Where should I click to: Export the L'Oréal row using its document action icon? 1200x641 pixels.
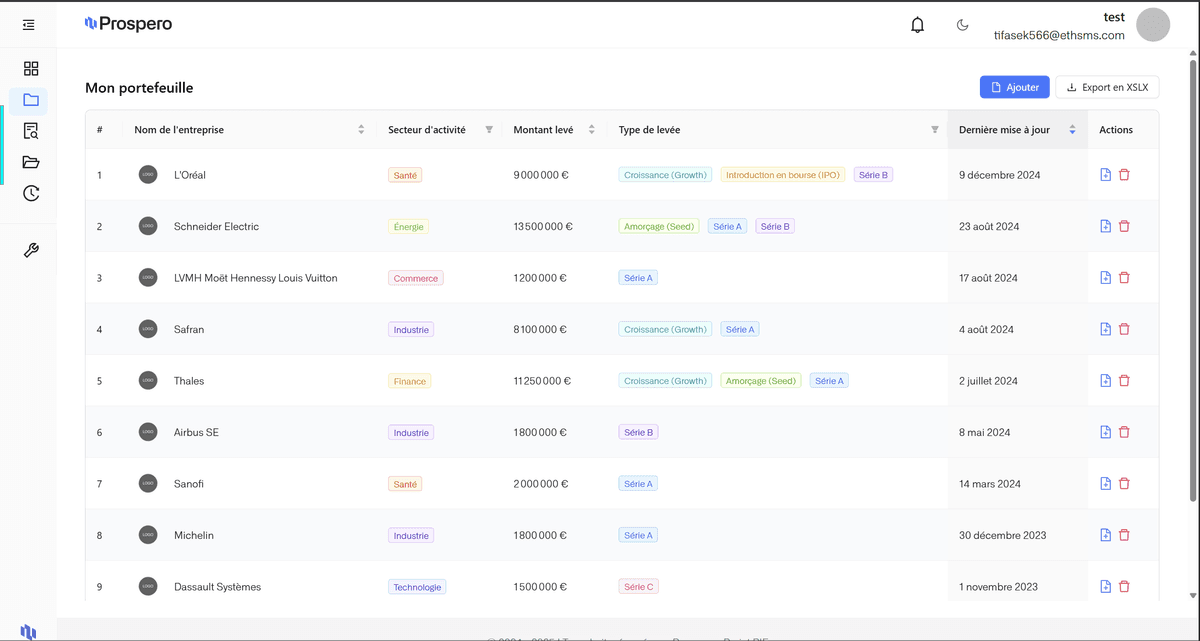tap(1105, 174)
